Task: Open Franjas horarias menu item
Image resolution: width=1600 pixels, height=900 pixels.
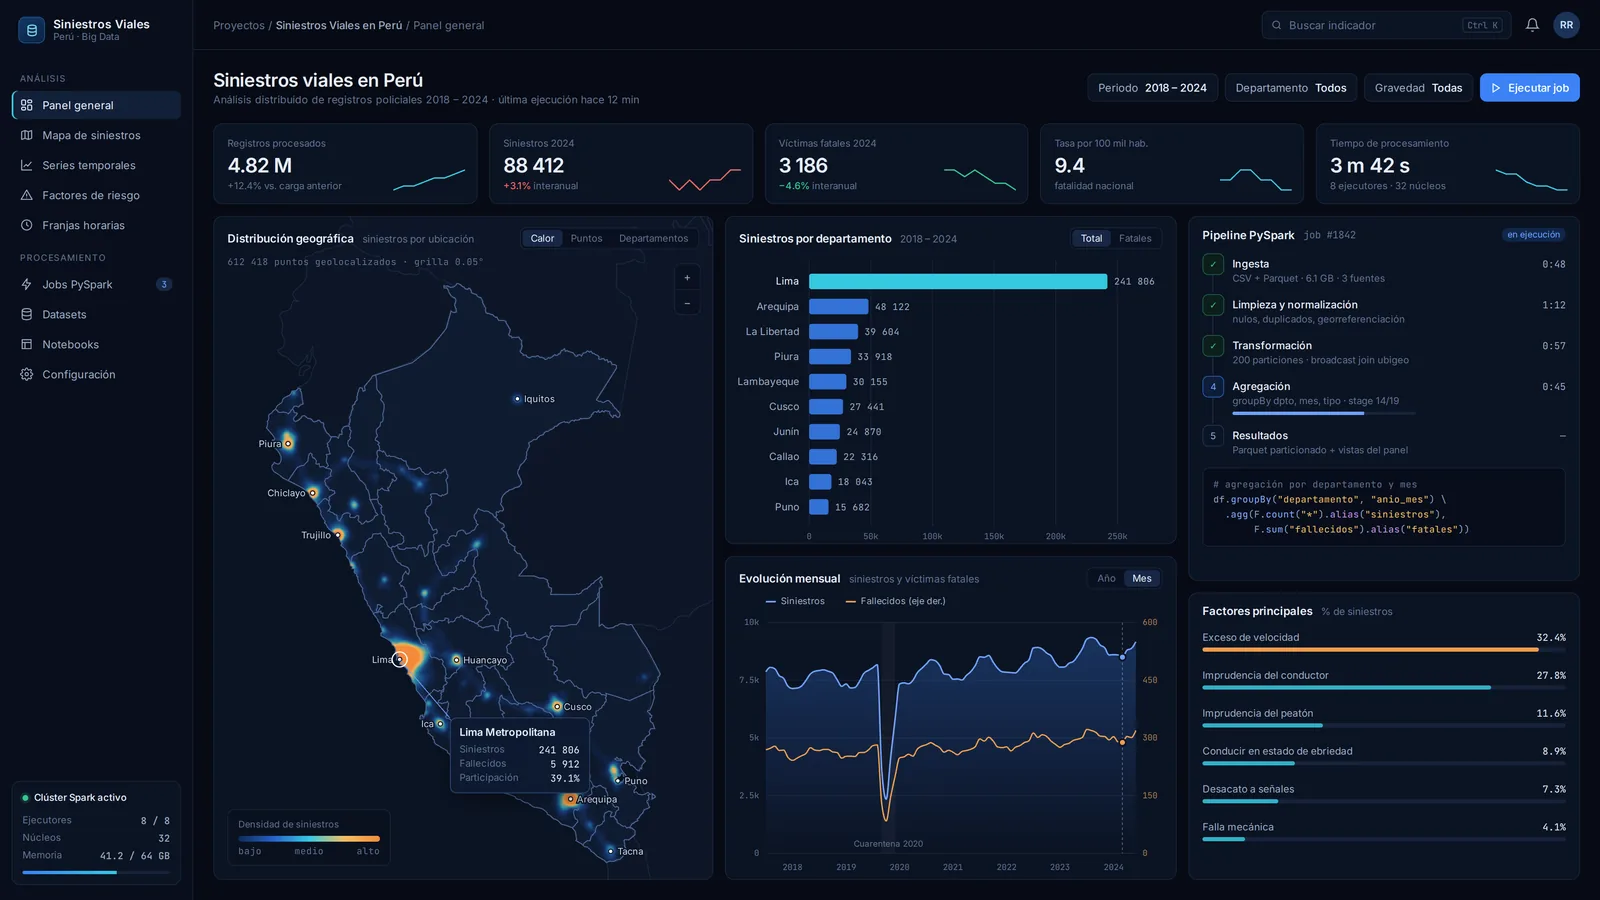Action: coord(96,225)
